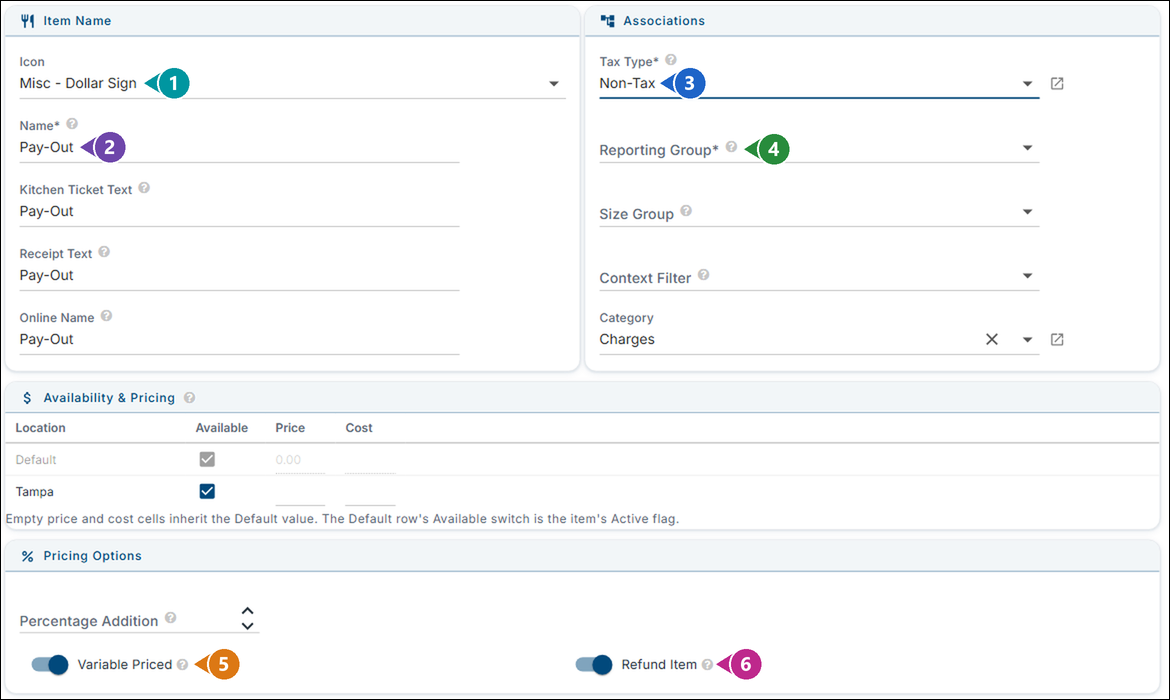Open the Category dropdown arrow
This screenshot has height=700, width=1170.
tap(1027, 340)
